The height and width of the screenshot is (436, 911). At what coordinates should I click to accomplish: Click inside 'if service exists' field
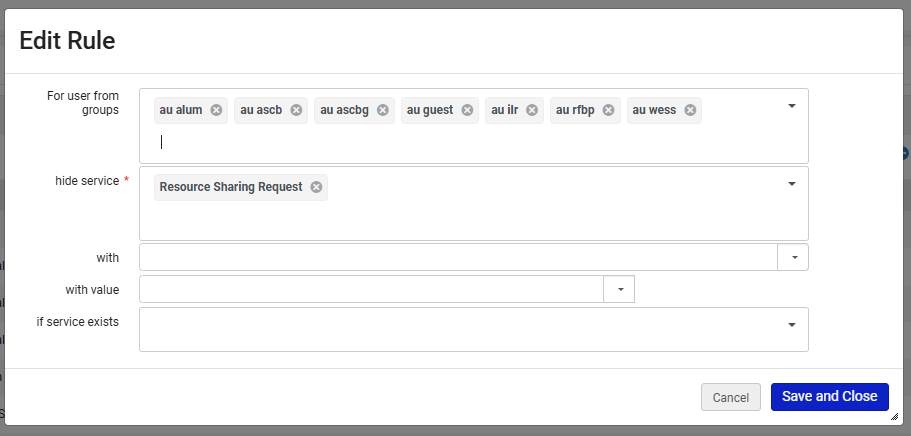pos(460,329)
